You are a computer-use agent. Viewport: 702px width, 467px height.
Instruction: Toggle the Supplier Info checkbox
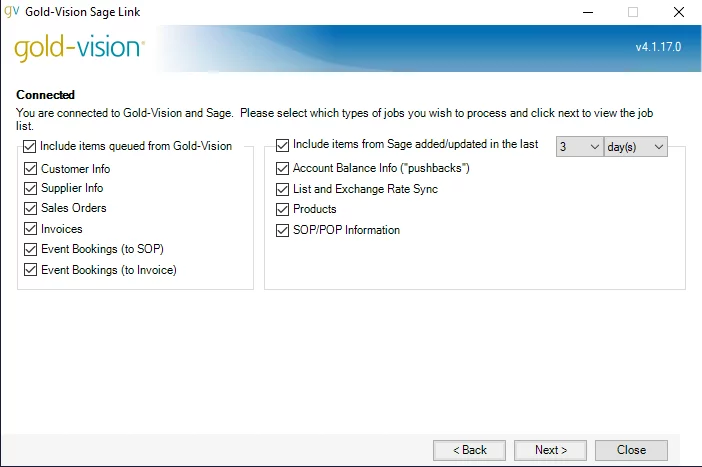pos(30,188)
